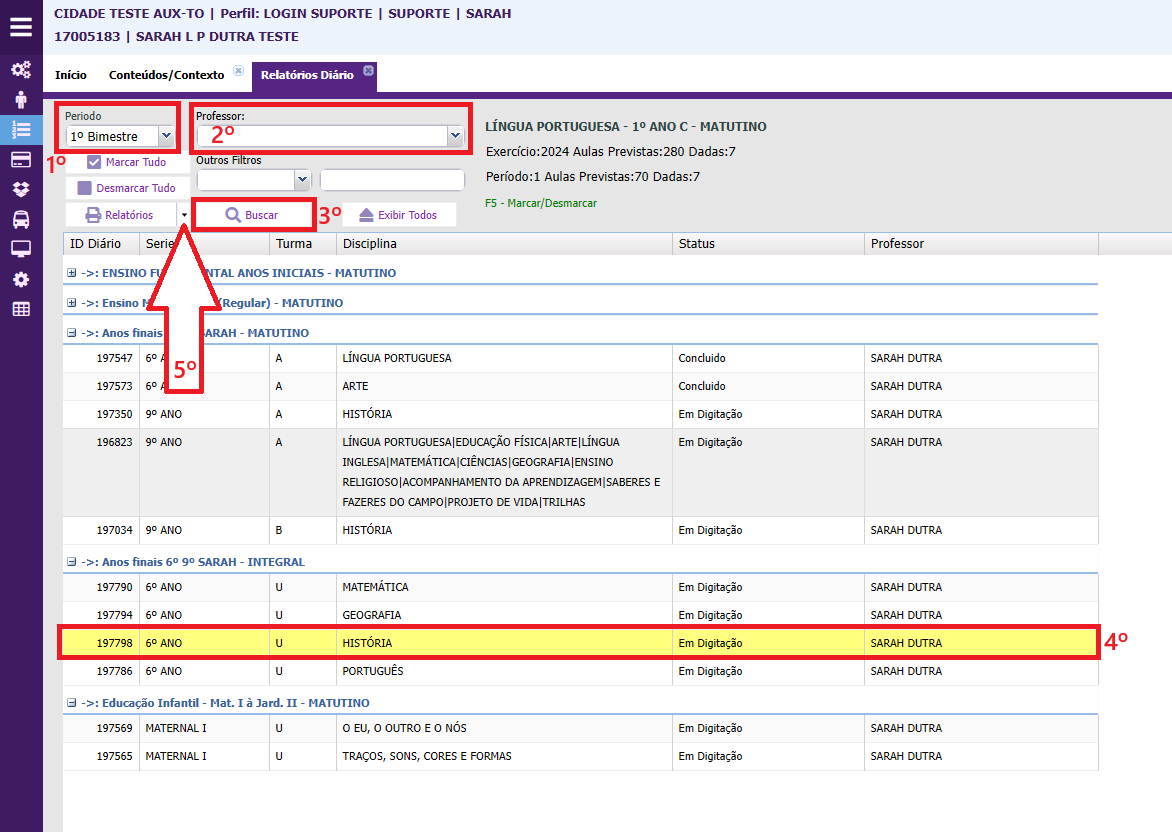
Task: Switch to the Conteúdos/Contexto tab
Action: (x=166, y=75)
